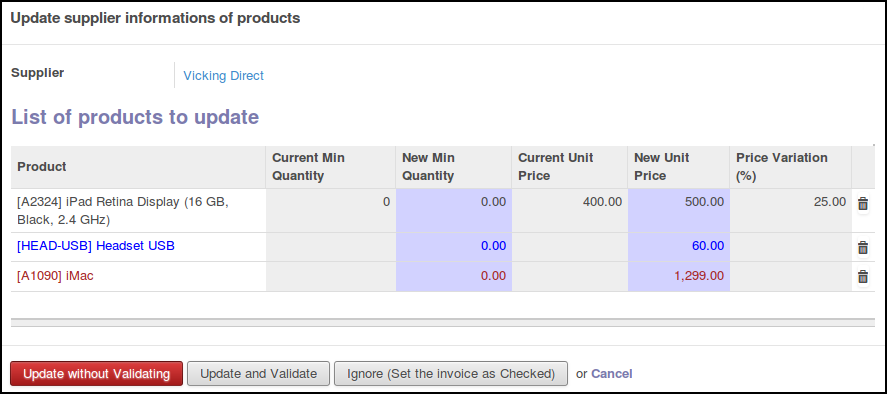Sort by Current Min Quantity column

[331, 167]
